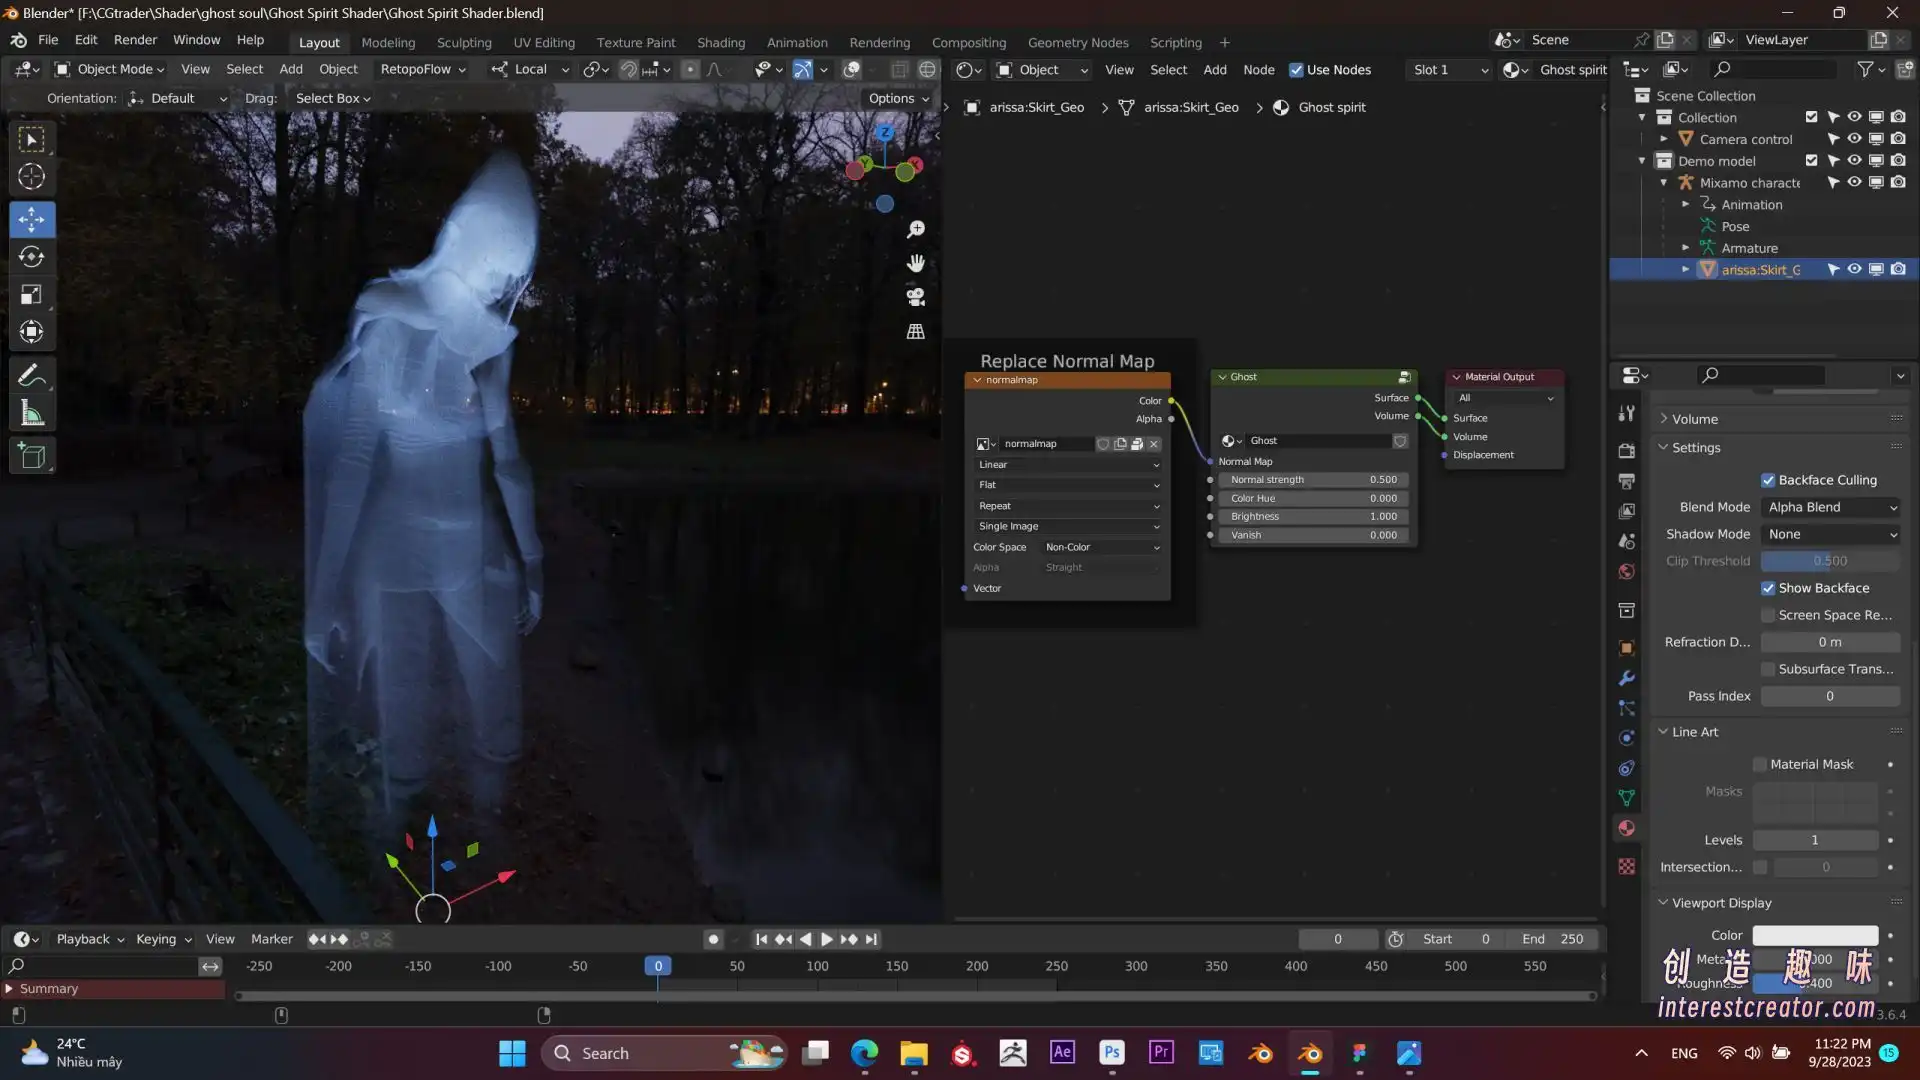Open the Repeat extension dropdown
The width and height of the screenshot is (1920, 1080).
tap(1068, 506)
